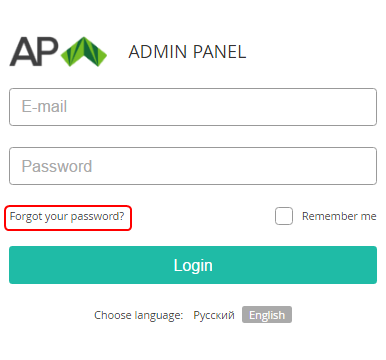Click the E-mail placeholder text
The height and width of the screenshot is (360, 386).
tap(44, 107)
